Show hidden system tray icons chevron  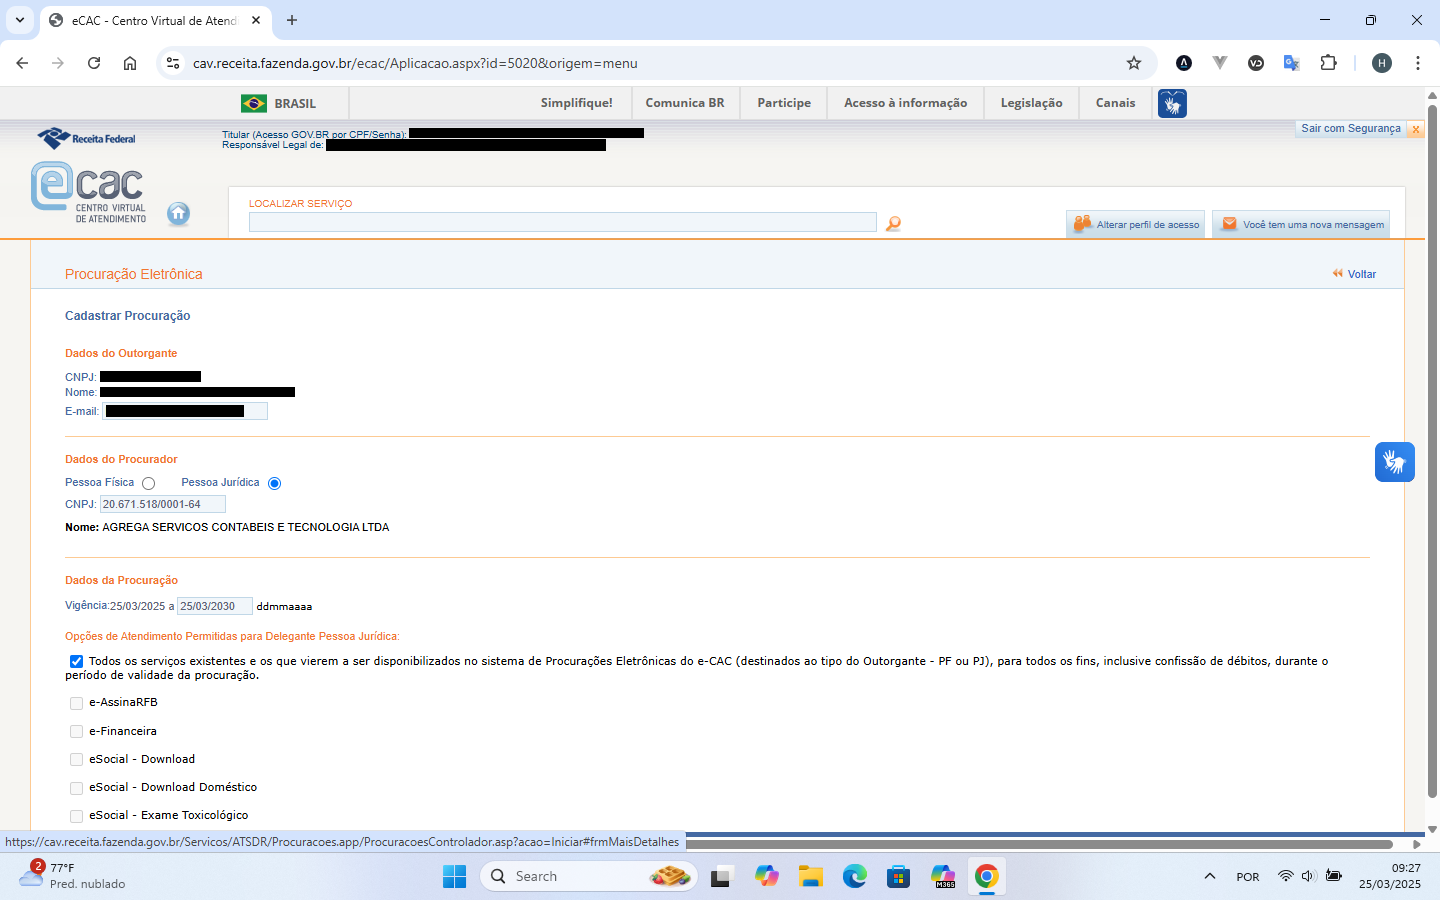(x=1210, y=877)
